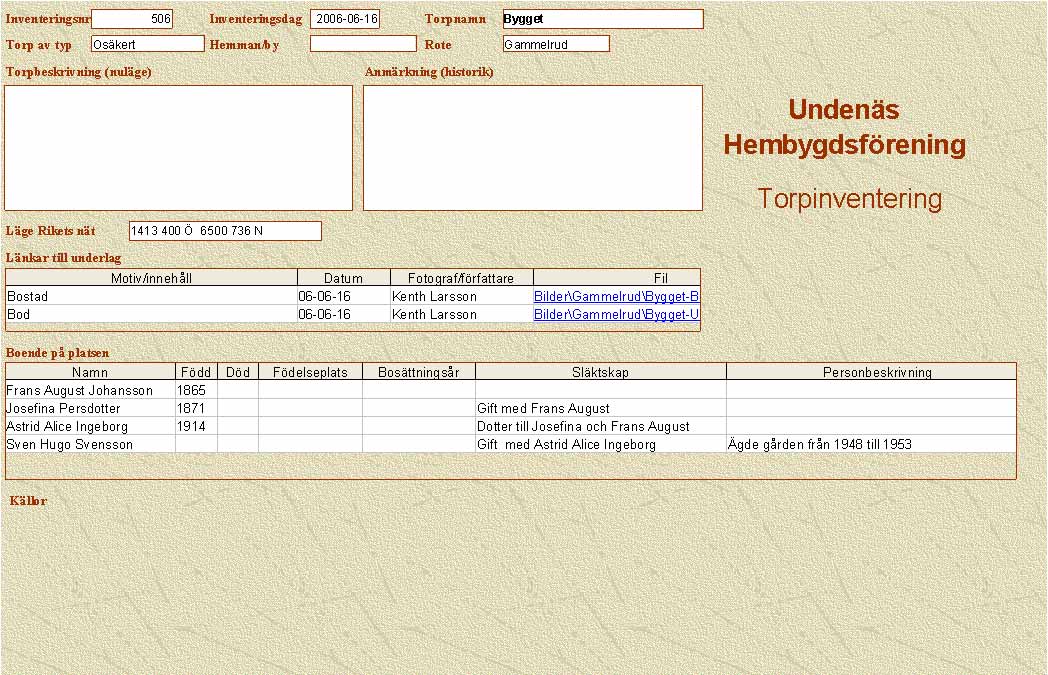Click the Bosättningsår column header
This screenshot has width=1048, height=675.
coord(418,372)
